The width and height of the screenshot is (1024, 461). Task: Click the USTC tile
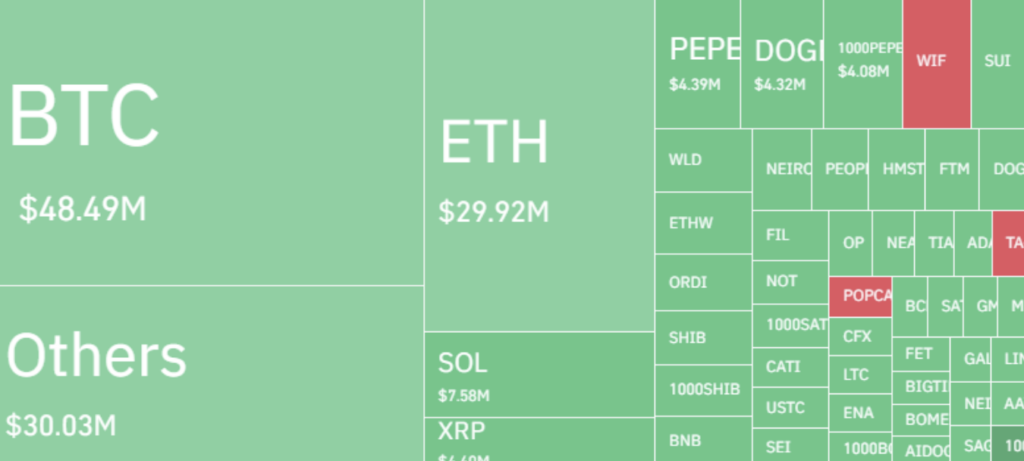790,408
